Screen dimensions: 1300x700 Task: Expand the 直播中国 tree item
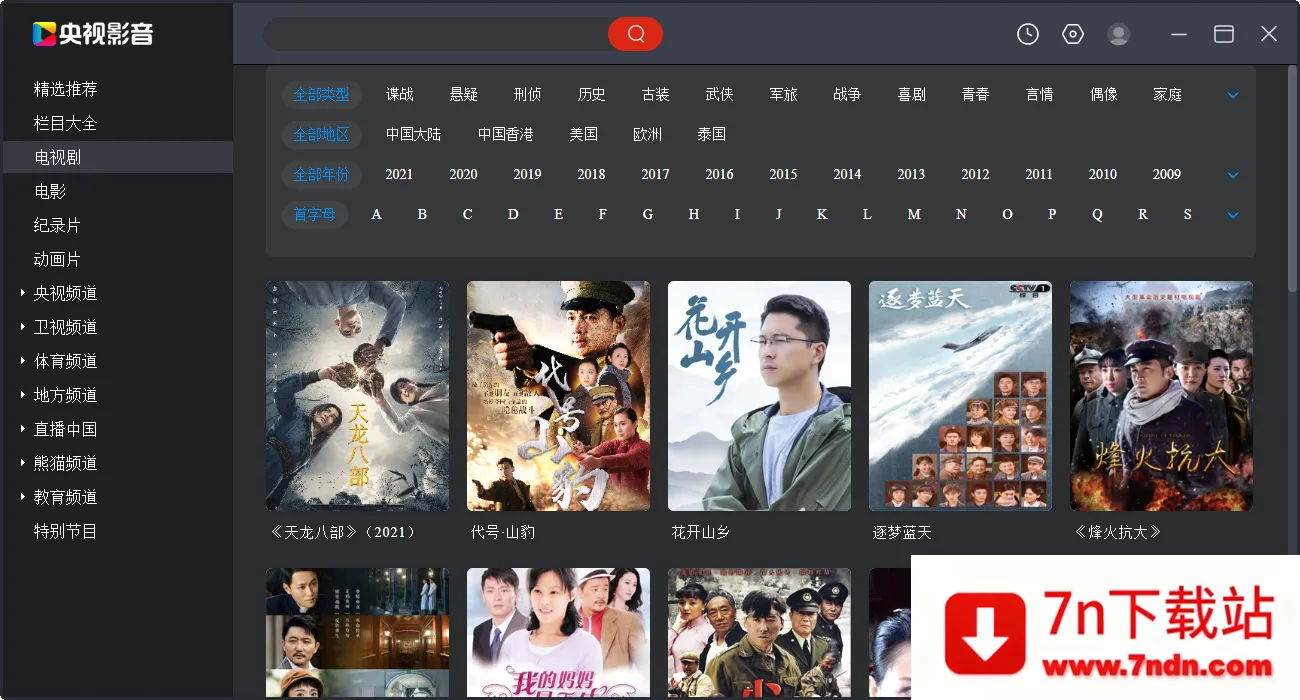tap(23, 429)
